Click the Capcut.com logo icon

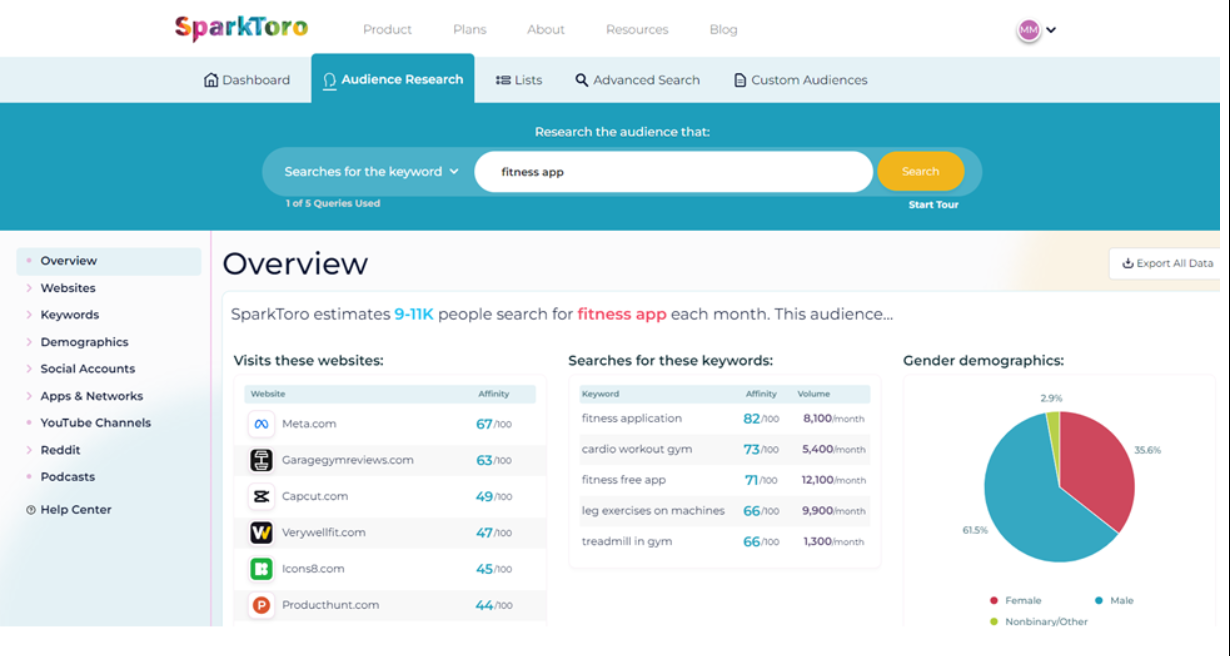tap(261, 496)
